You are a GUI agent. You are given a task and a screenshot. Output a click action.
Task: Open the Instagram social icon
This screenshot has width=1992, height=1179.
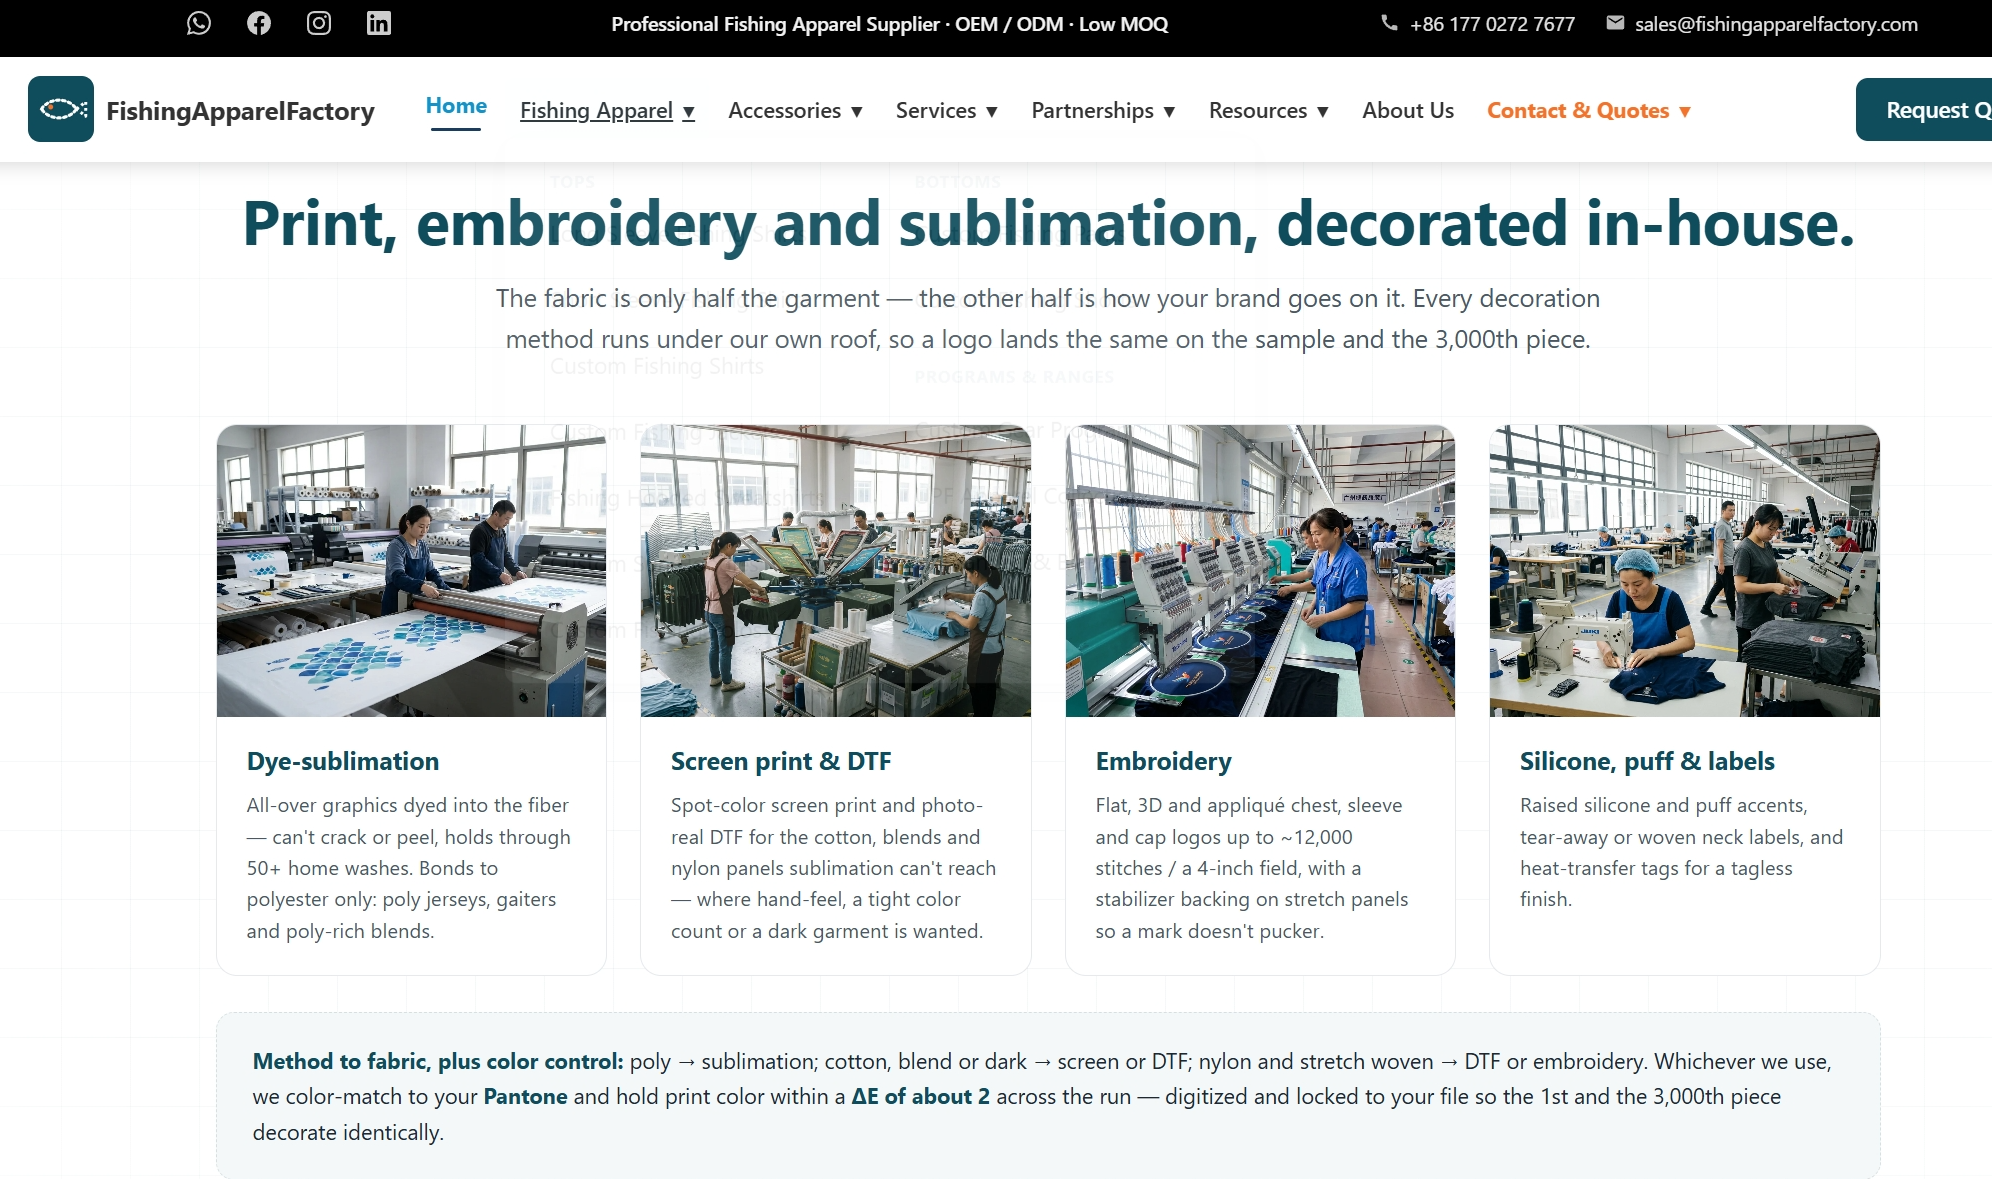(319, 23)
